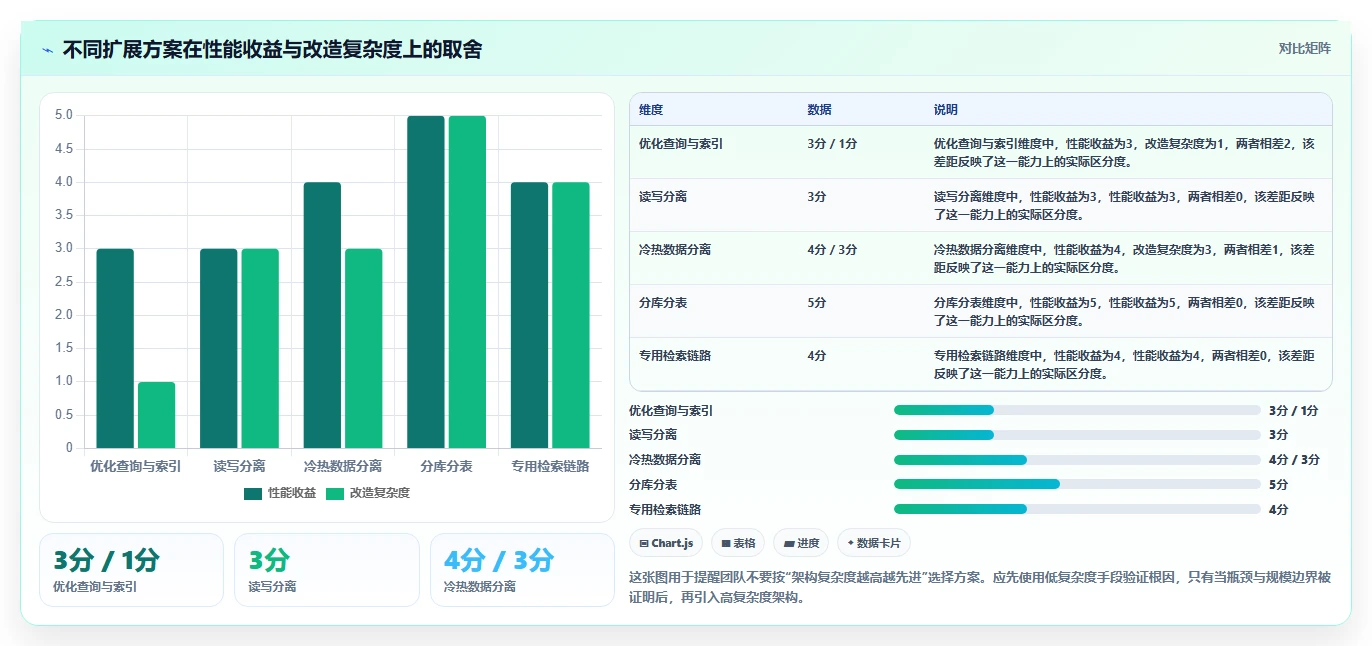1372x646 pixels.
Task: Click the 5分 value beside the 分库分表 progress bar
Action: [1279, 485]
